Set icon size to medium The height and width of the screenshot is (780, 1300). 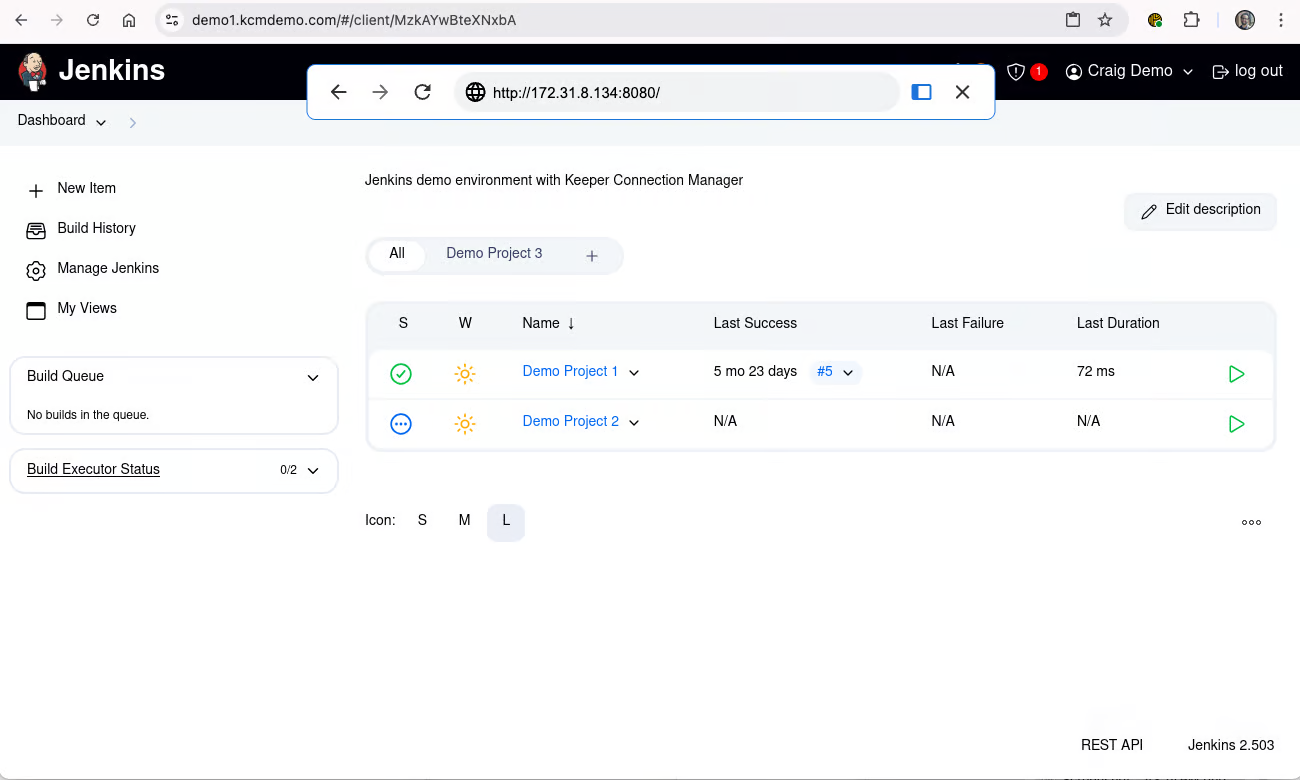coord(464,521)
